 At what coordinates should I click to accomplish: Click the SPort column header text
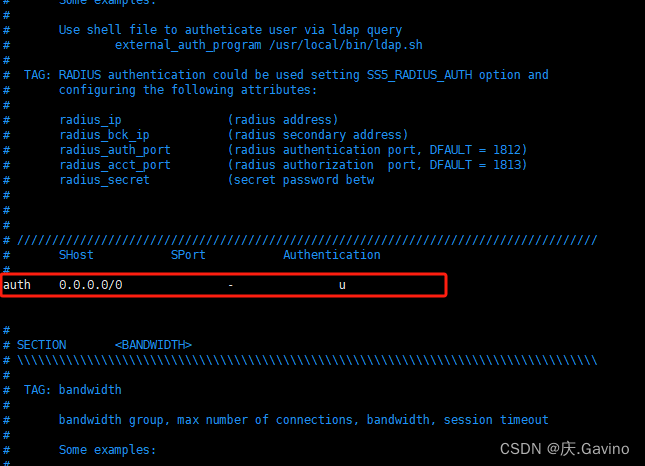coord(188,255)
